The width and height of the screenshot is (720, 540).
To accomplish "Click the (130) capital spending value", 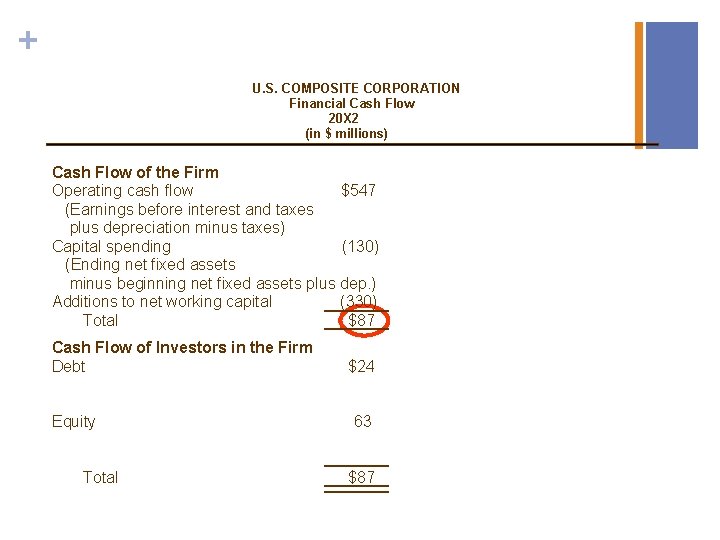I will (x=360, y=246).
